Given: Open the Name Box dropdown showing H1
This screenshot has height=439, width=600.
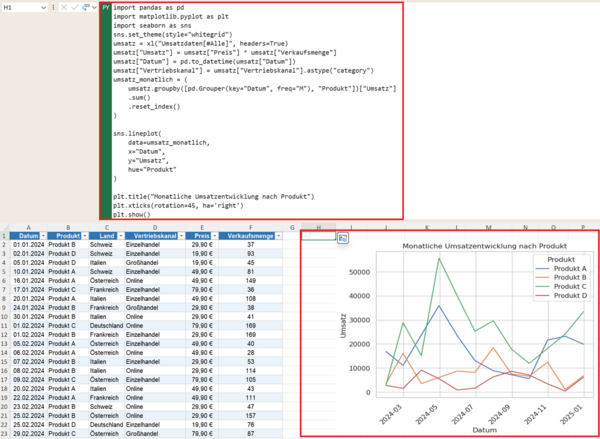Looking at the screenshot, I should point(43,7).
